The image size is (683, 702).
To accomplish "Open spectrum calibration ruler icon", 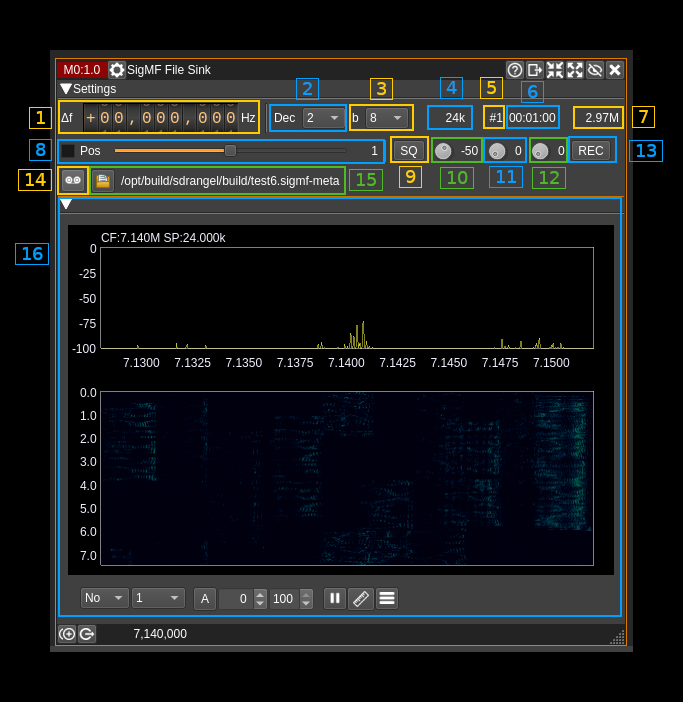I will (361, 599).
